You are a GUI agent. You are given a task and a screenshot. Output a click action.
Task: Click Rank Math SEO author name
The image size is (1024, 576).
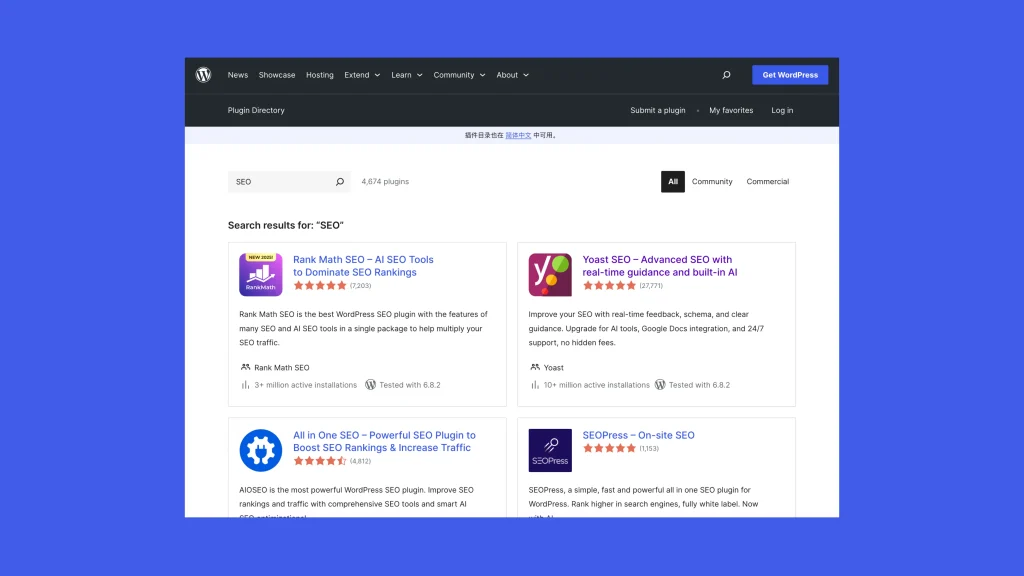[281, 368]
